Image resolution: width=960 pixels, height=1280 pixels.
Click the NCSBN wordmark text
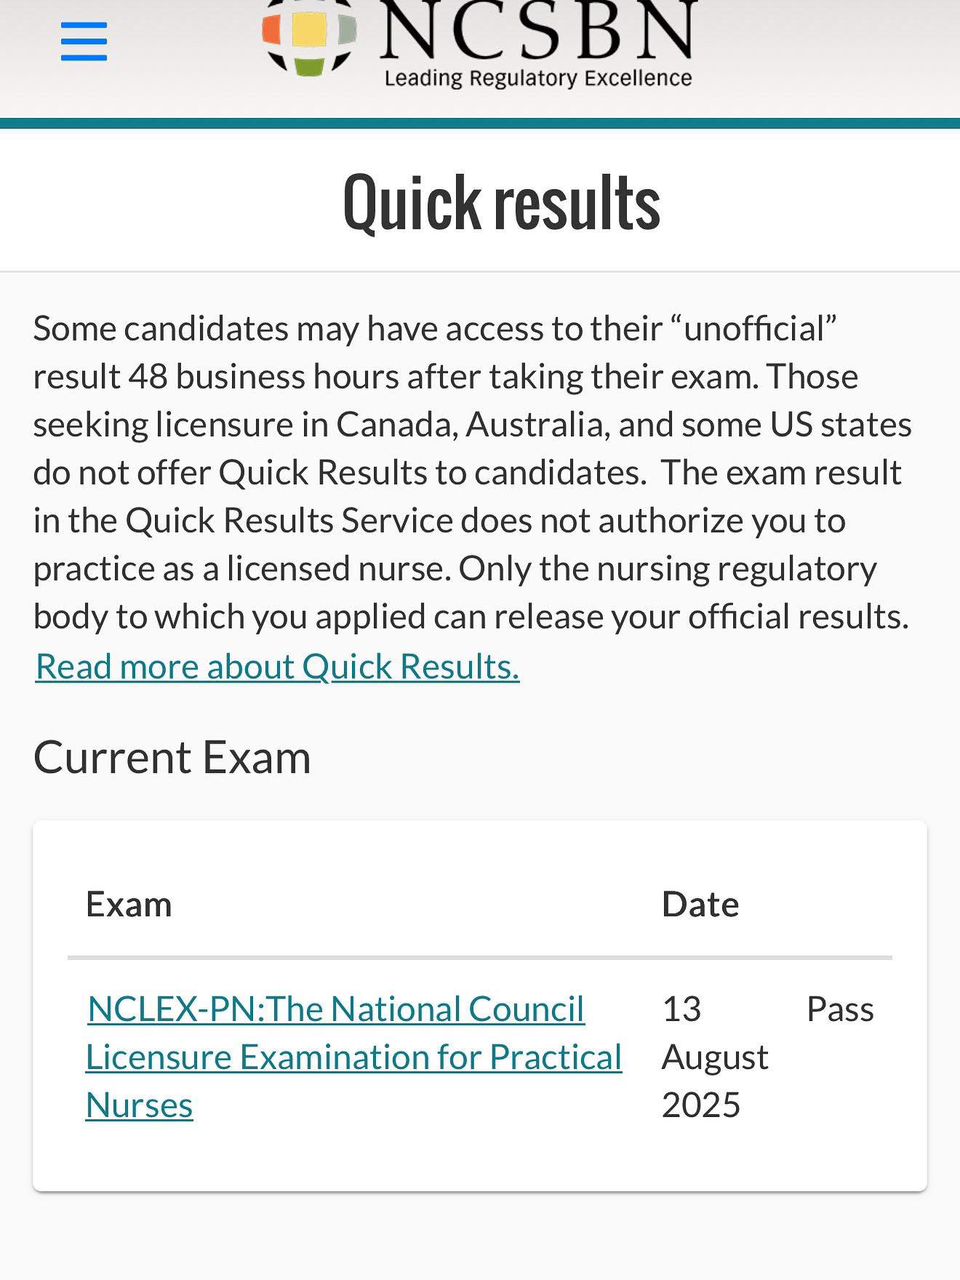click(x=538, y=30)
